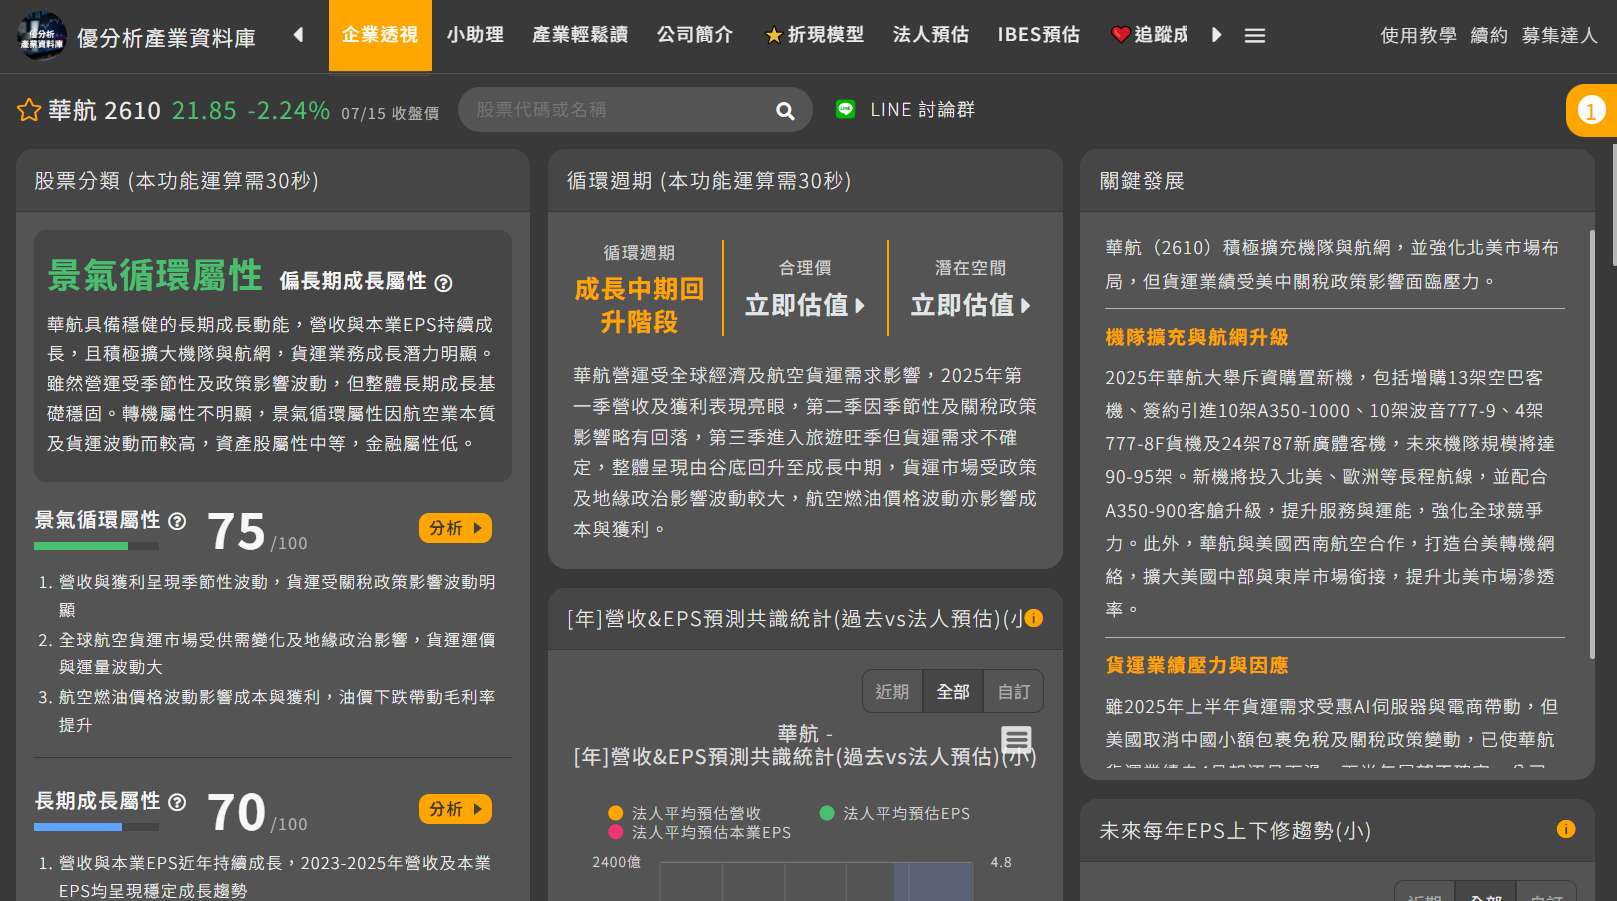This screenshot has height=901, width=1617.
Task: Open the 產業輕鬆讀 tab
Action: tap(580, 35)
